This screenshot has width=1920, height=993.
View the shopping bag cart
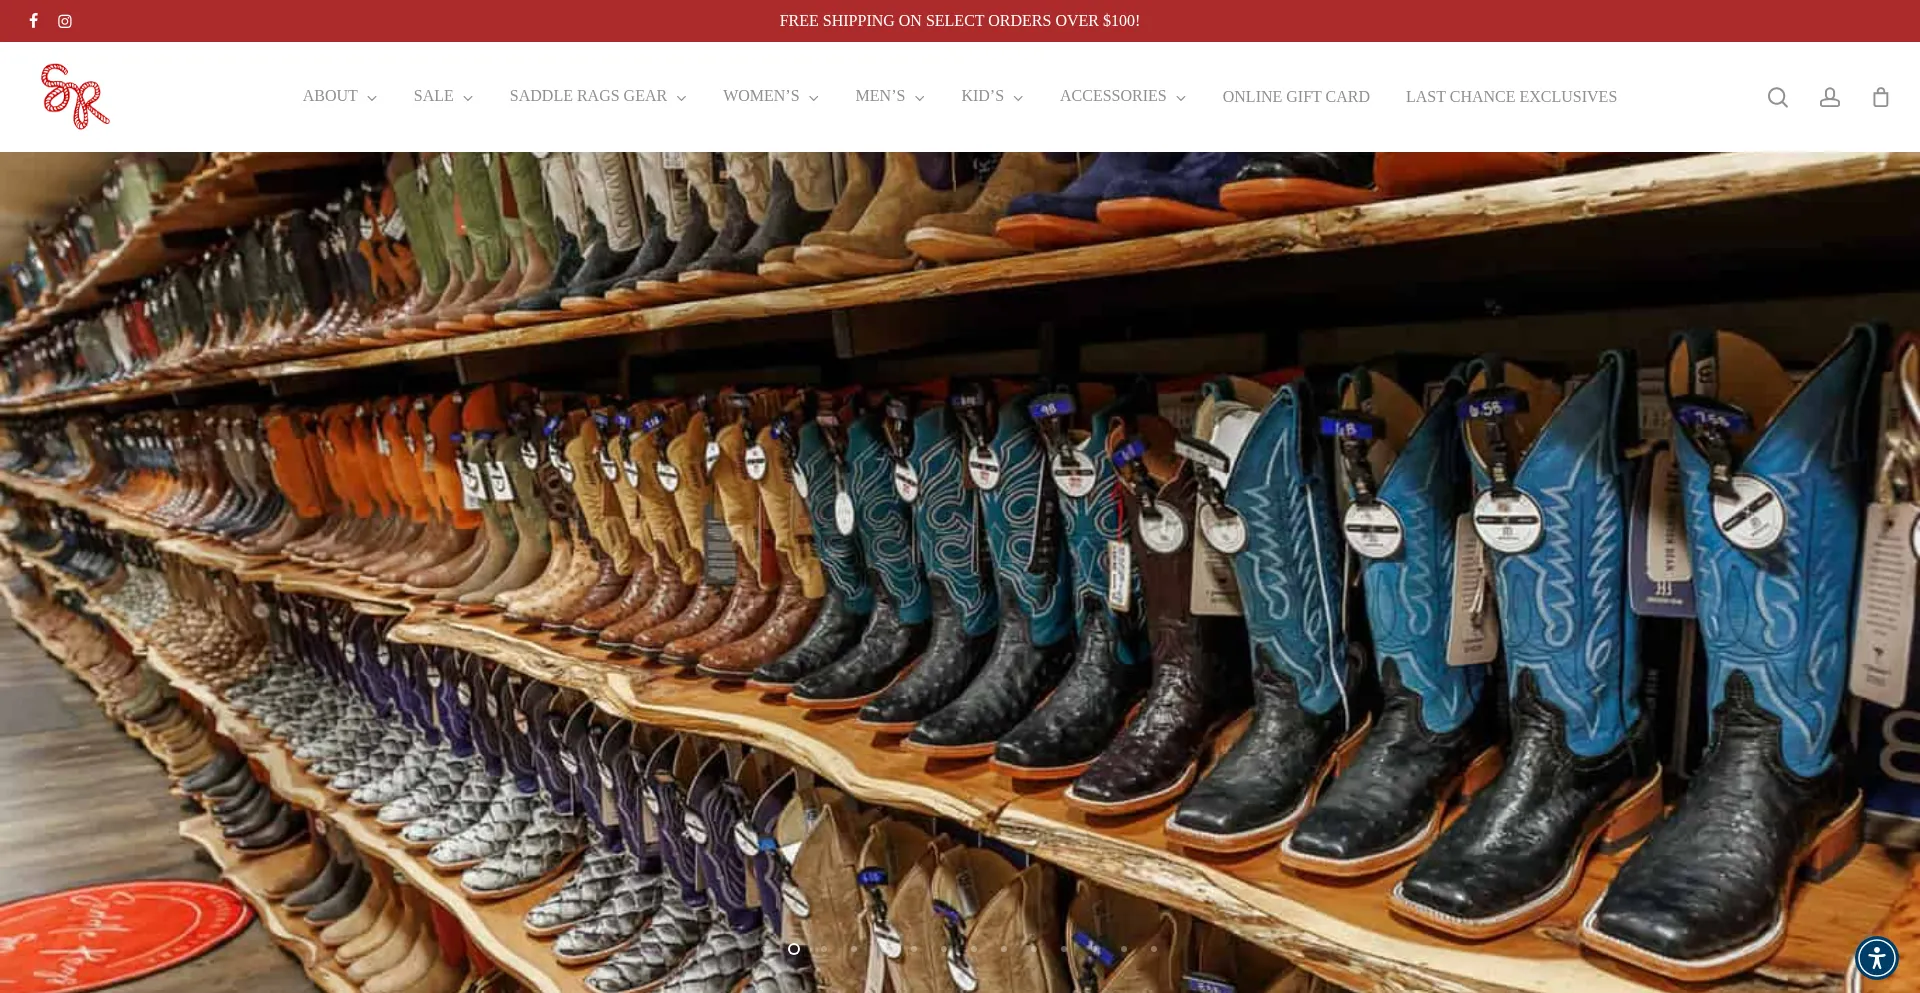pos(1881,97)
